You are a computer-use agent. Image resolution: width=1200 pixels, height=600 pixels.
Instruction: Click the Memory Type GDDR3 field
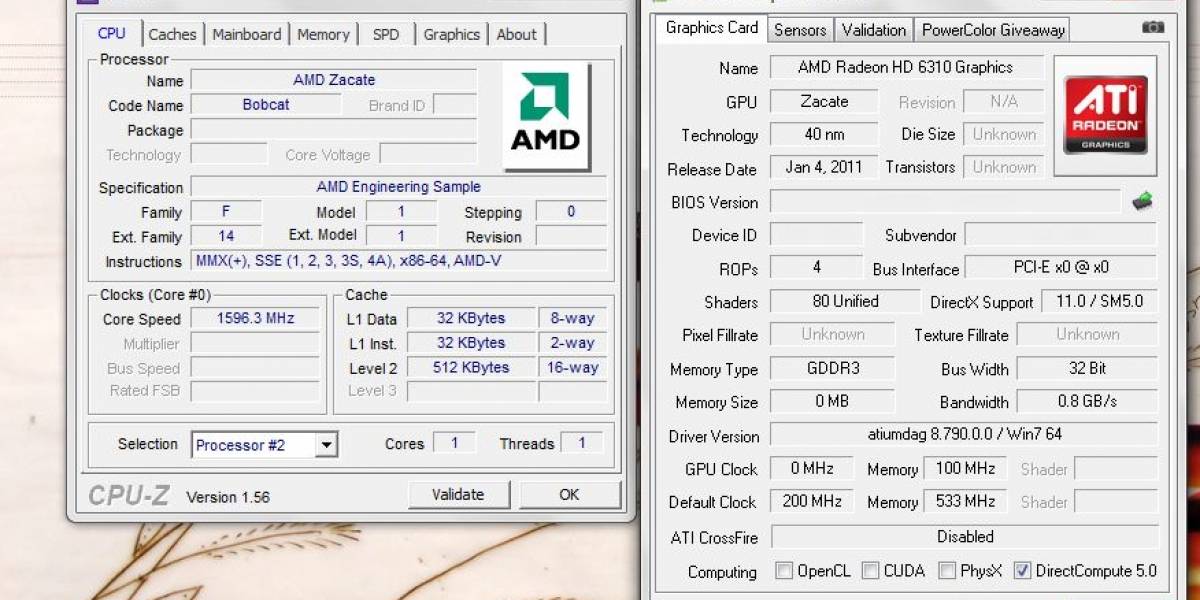point(833,368)
